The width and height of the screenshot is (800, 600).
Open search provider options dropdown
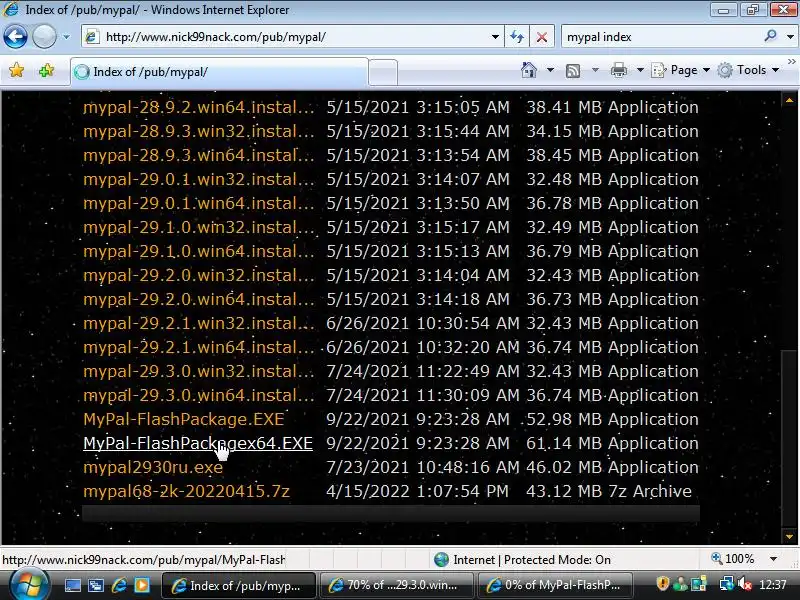(x=790, y=37)
